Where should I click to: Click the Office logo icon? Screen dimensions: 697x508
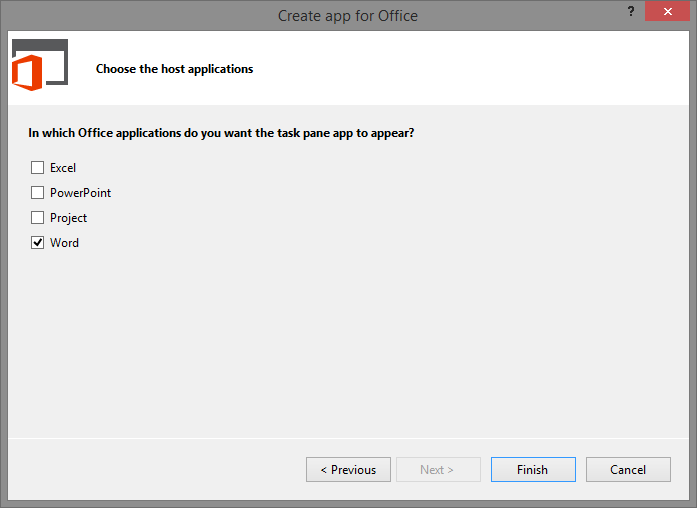point(40,65)
